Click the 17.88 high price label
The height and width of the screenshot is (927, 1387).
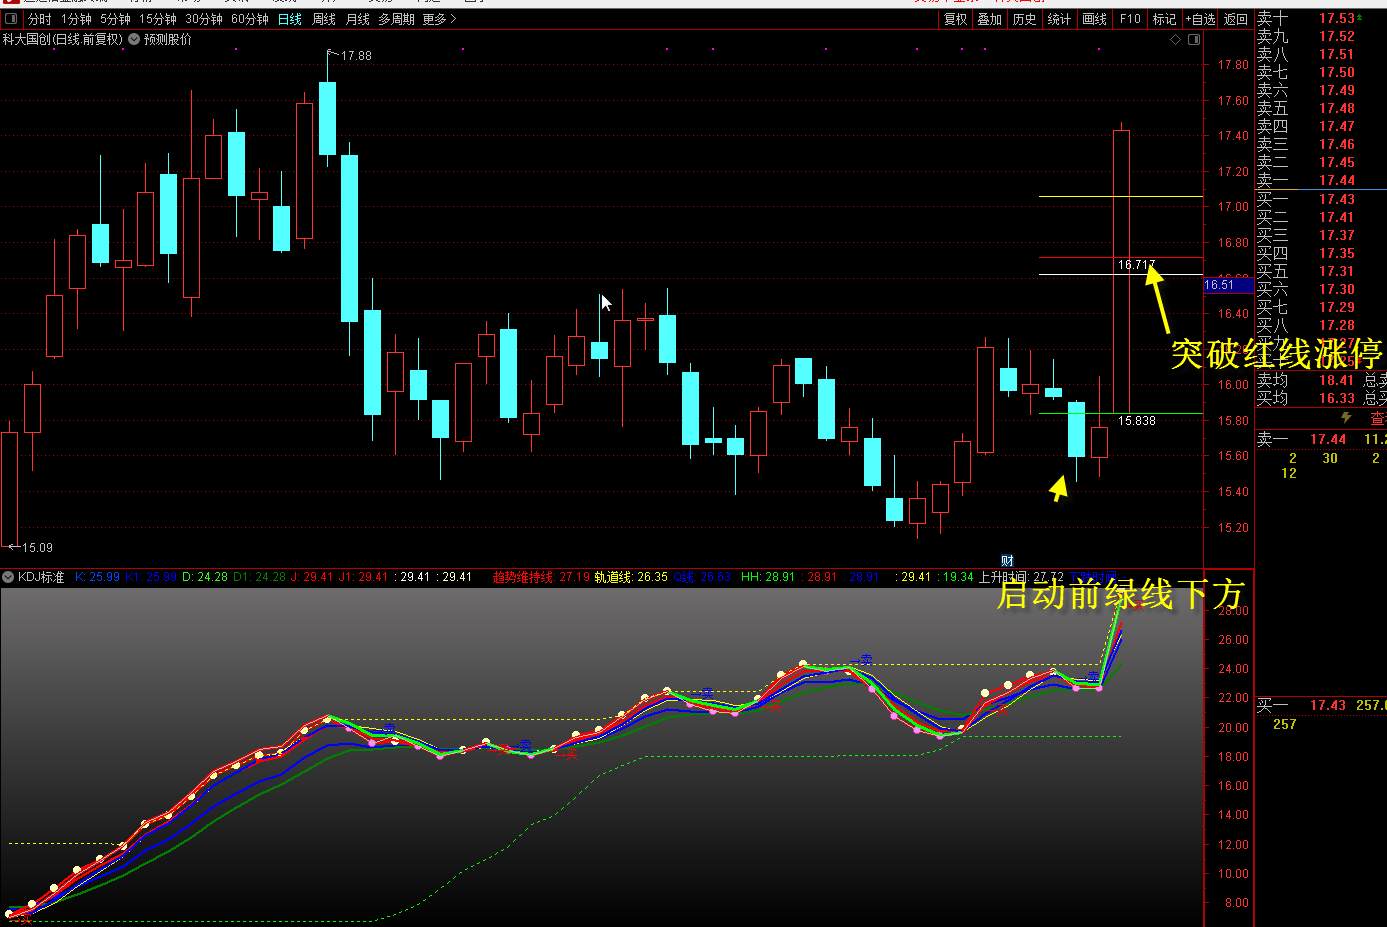click(x=356, y=56)
